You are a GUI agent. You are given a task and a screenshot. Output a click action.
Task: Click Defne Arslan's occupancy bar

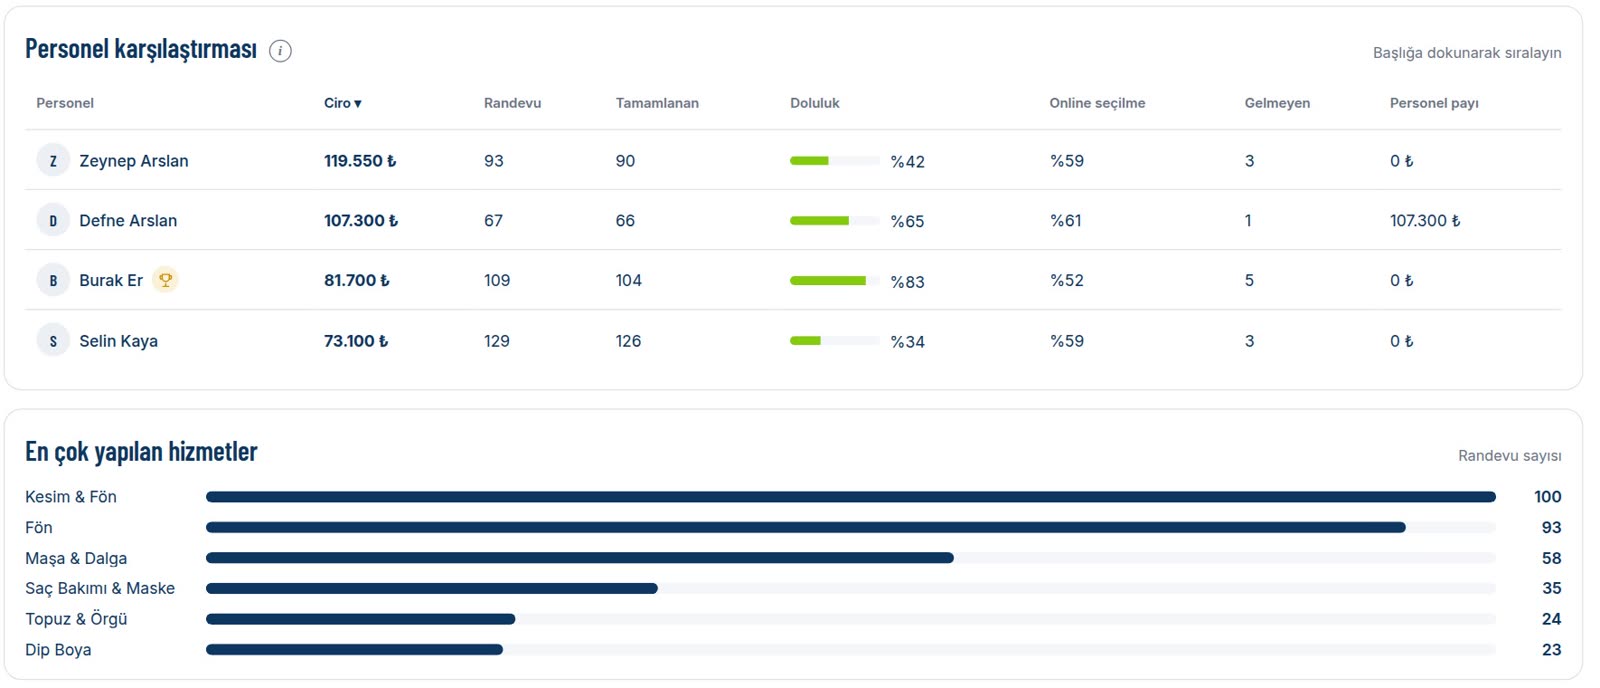pos(835,221)
